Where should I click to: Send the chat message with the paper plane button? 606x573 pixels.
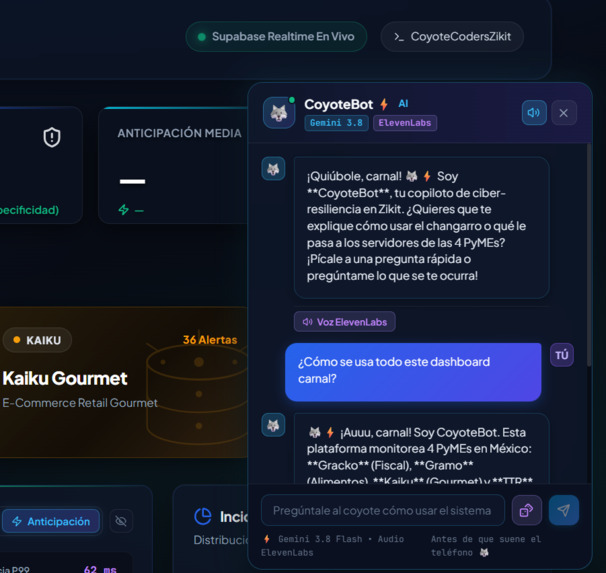[564, 510]
